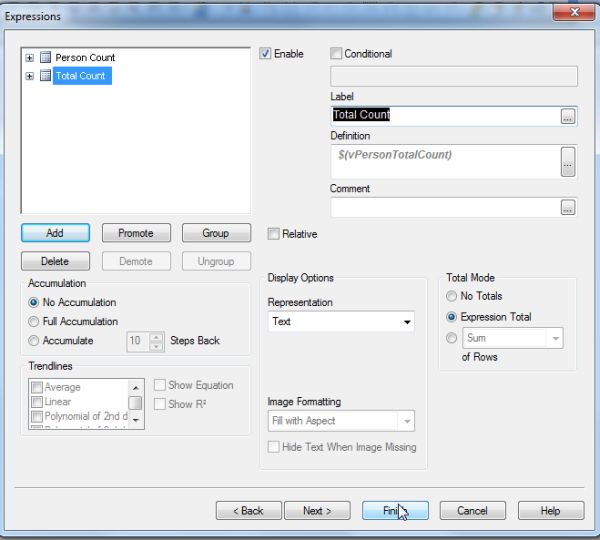Image resolution: width=600 pixels, height=540 pixels.
Task: Click the Total Count table icon
Action: (x=46, y=75)
